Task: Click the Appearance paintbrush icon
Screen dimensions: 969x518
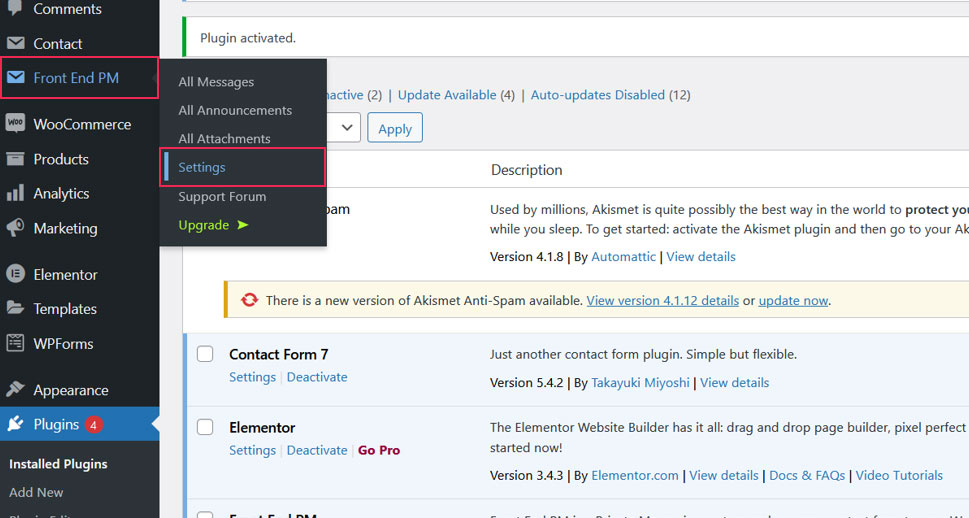Action: (15, 389)
